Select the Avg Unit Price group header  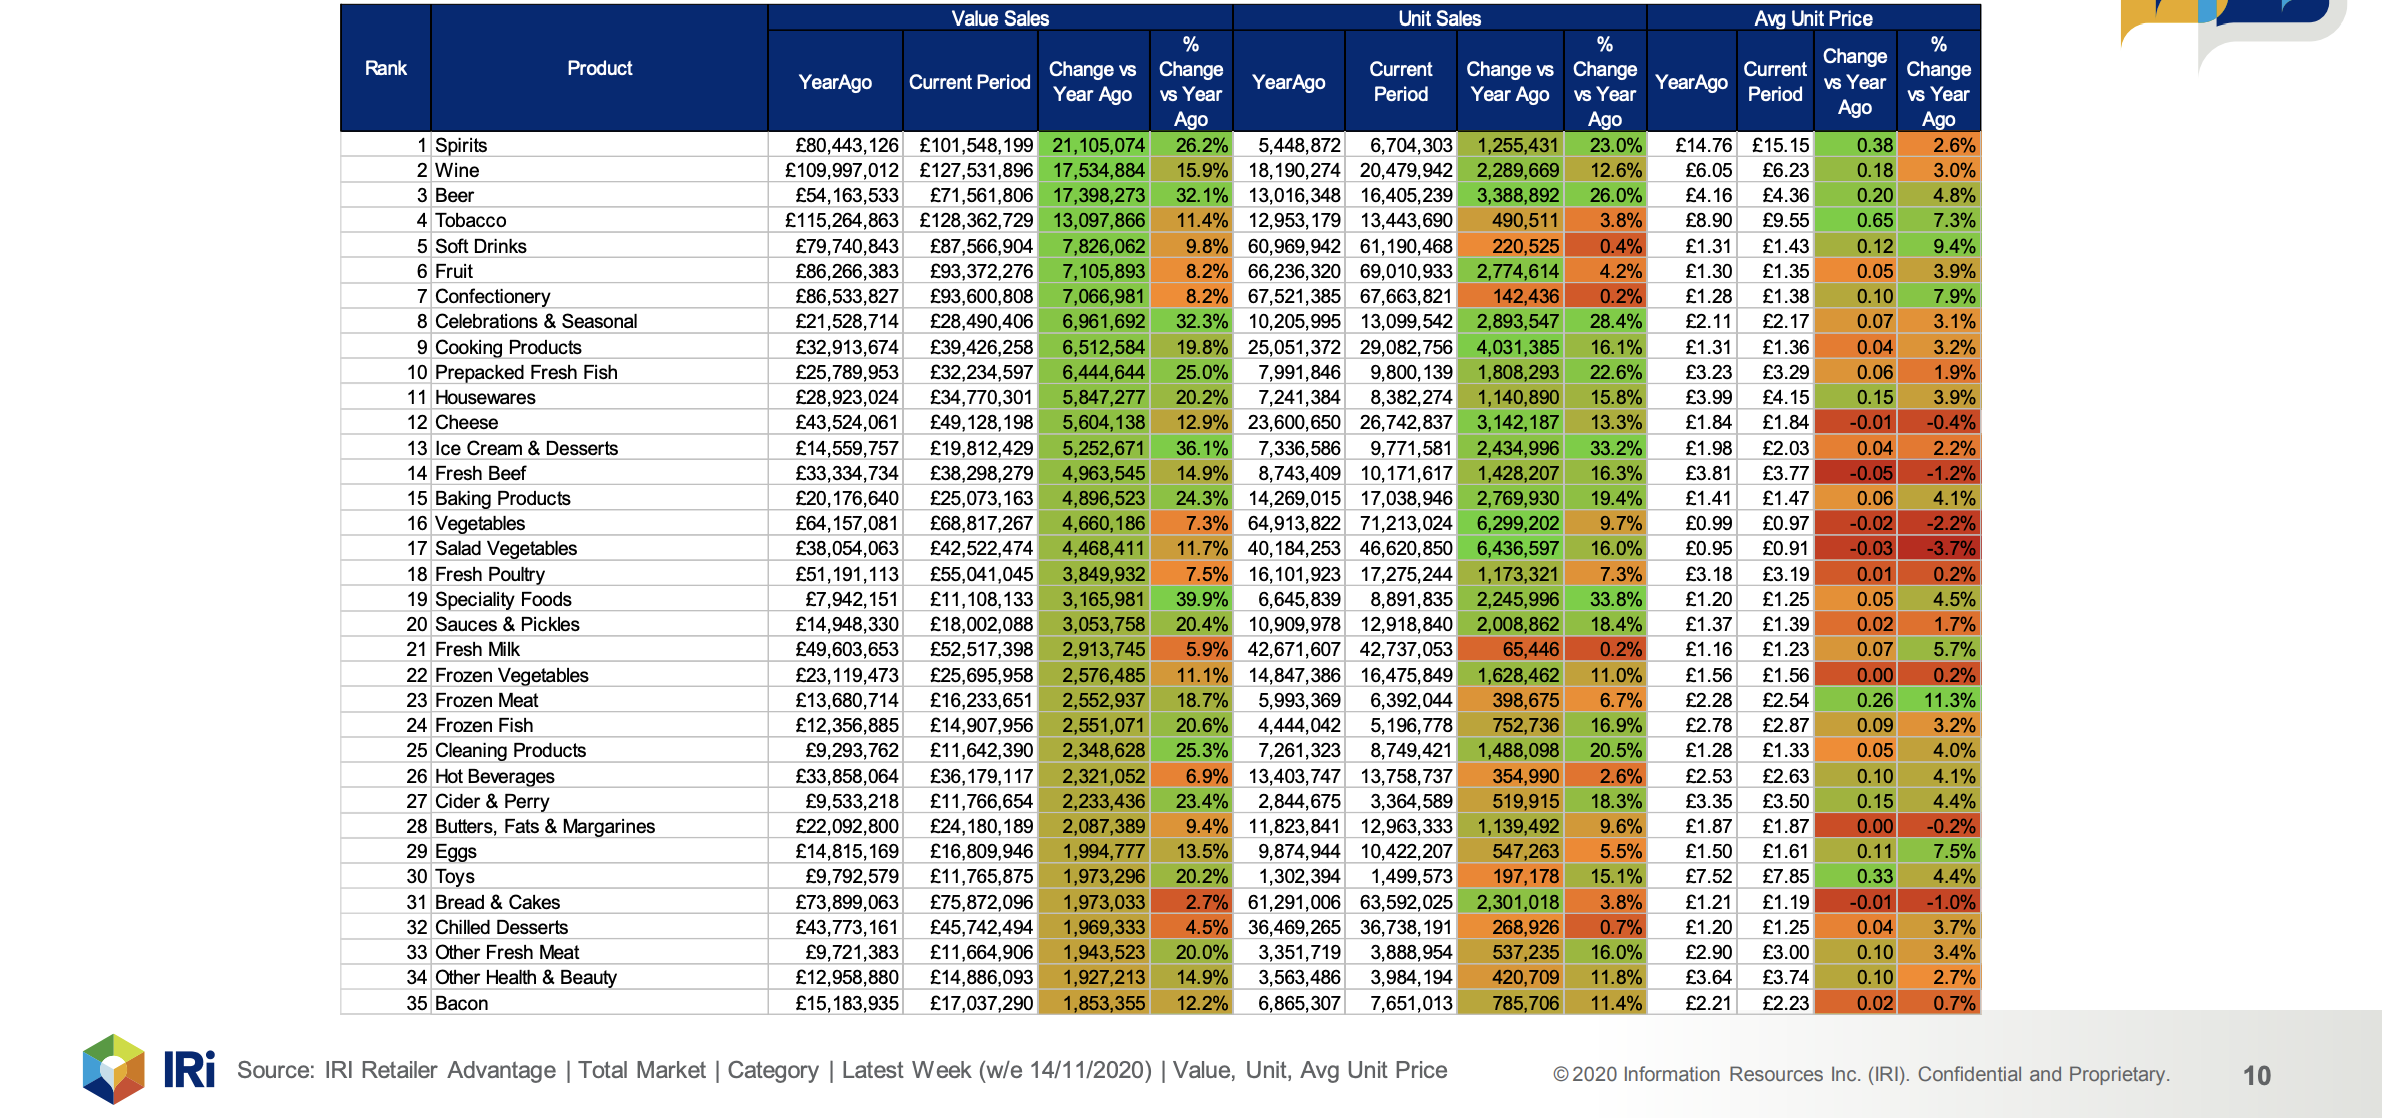1814,18
